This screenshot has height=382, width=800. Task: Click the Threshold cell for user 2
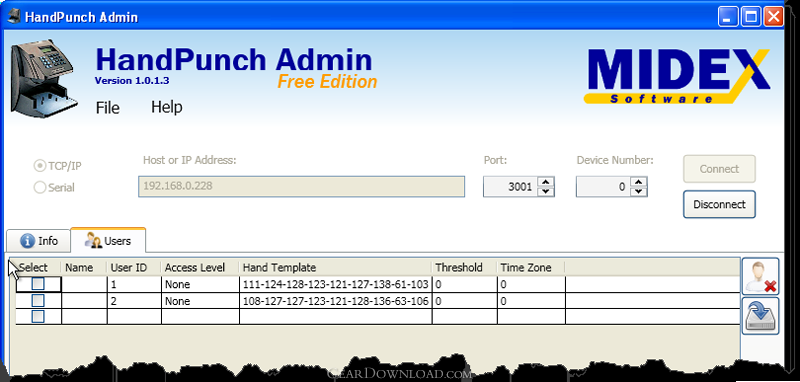(465, 301)
